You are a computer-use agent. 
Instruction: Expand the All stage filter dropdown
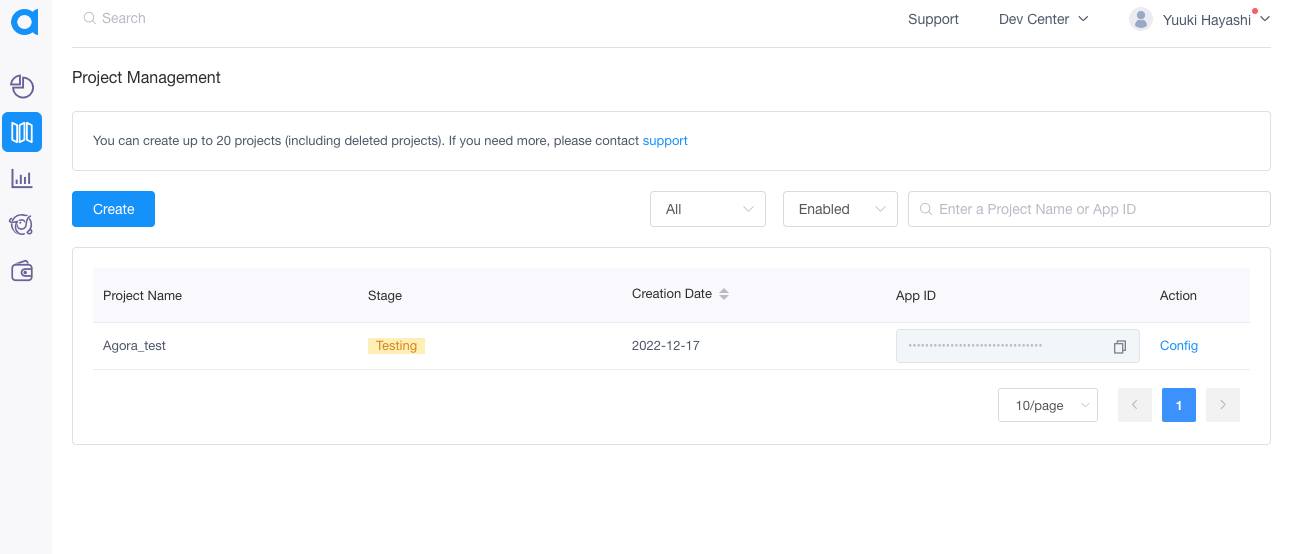[707, 209]
